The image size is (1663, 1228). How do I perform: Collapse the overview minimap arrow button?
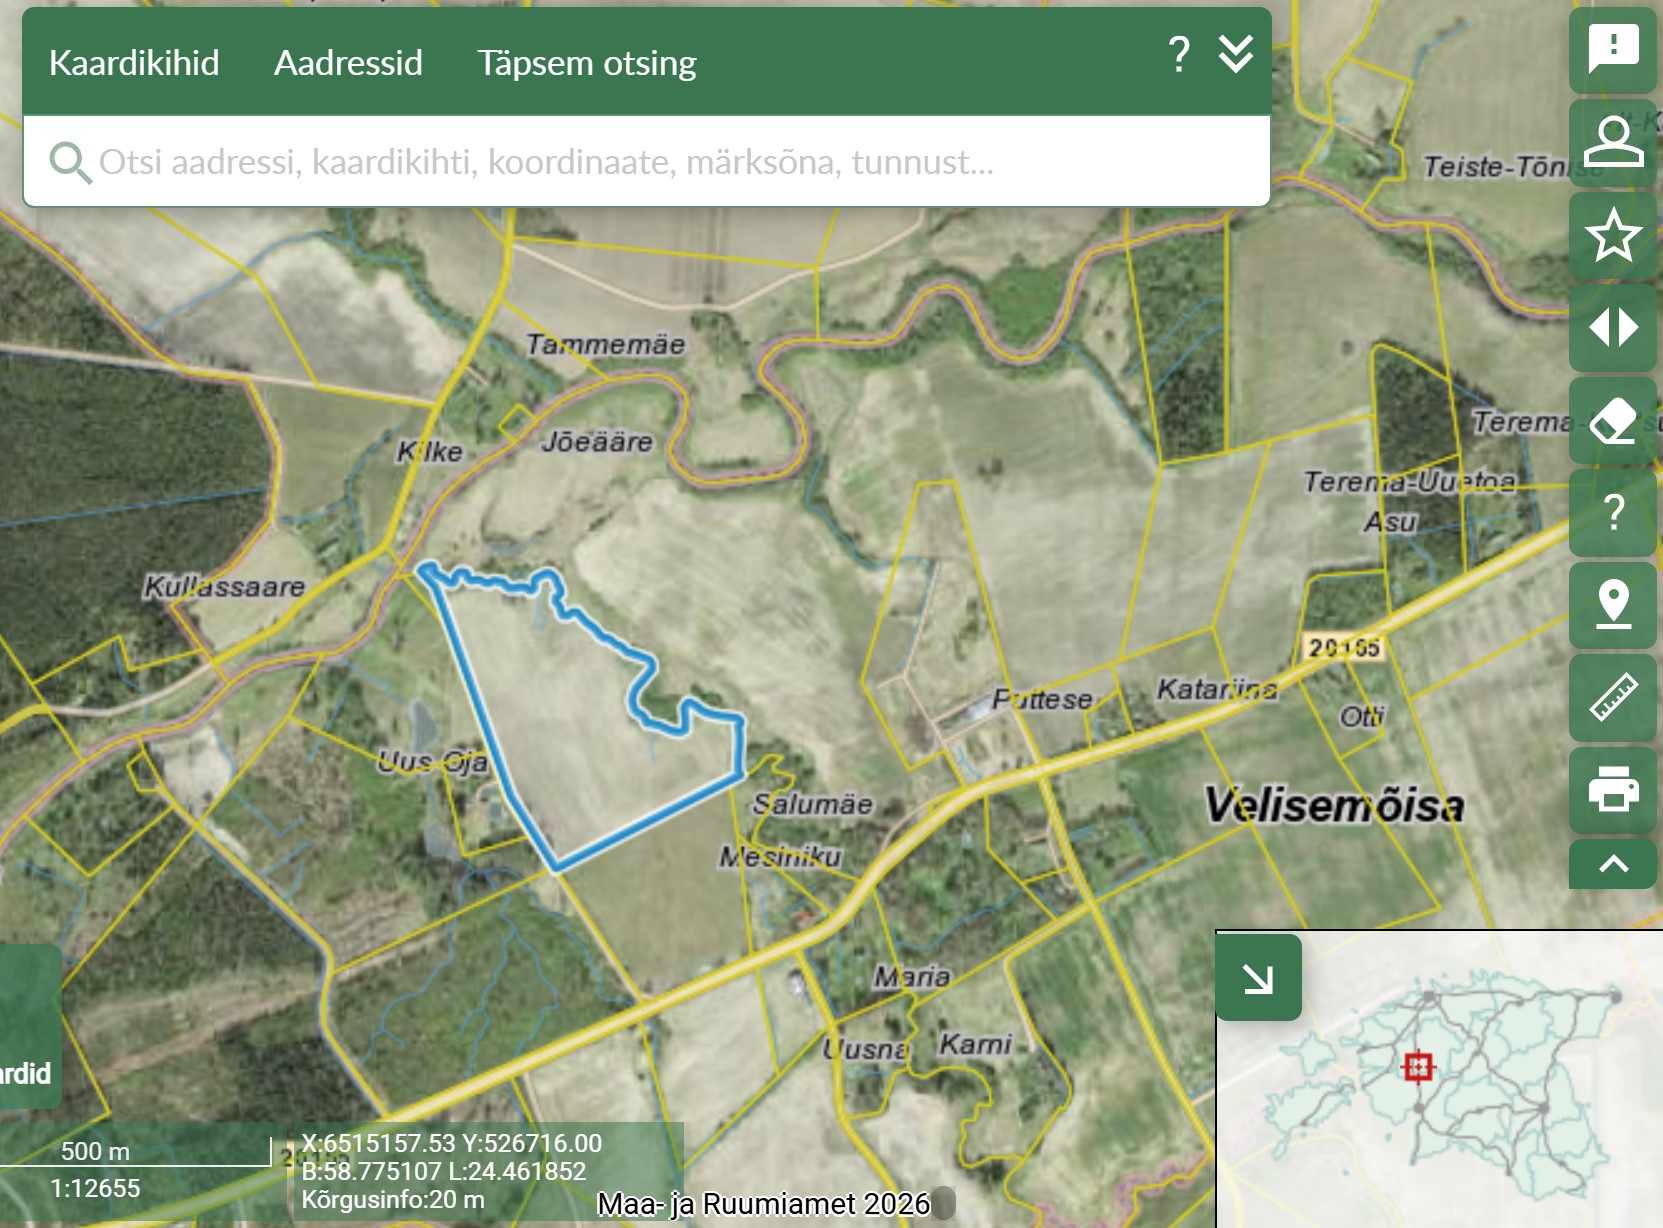tap(1258, 978)
